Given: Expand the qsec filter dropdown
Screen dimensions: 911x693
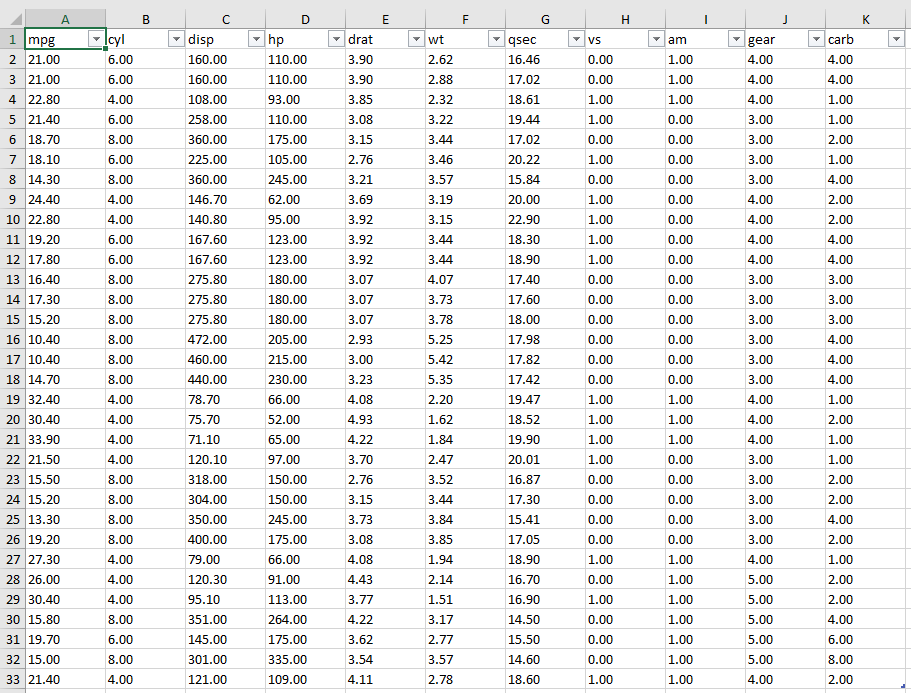Looking at the screenshot, I should (x=576, y=39).
